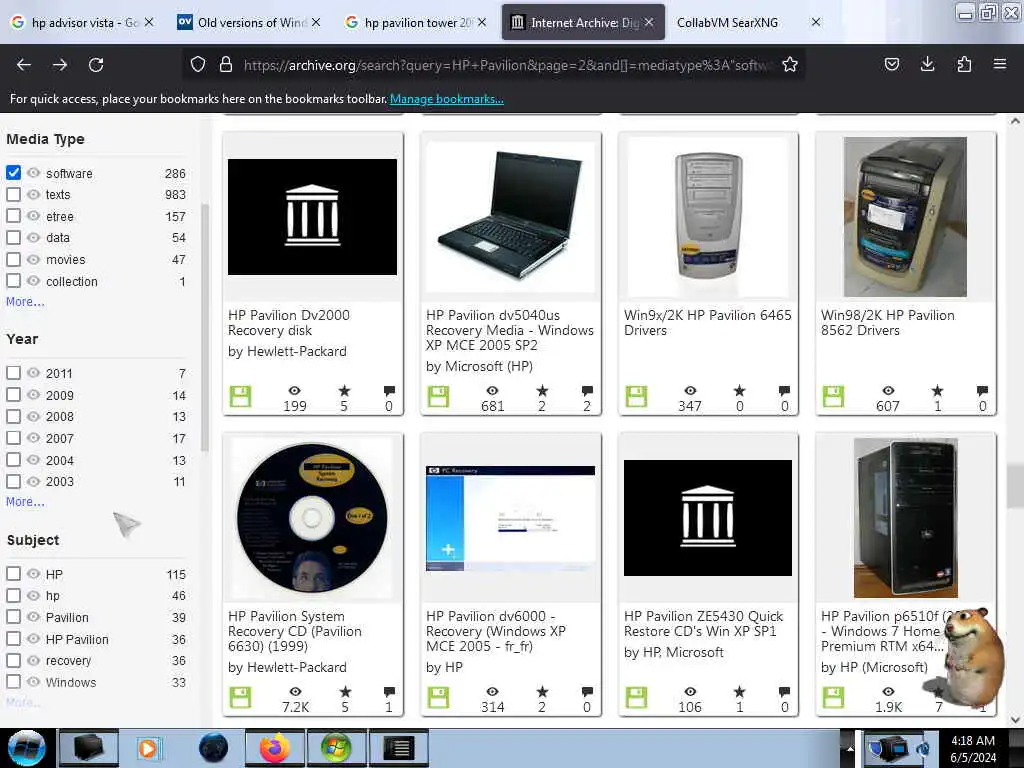Open the dv5040us laptop thumbnail

pos(511,216)
